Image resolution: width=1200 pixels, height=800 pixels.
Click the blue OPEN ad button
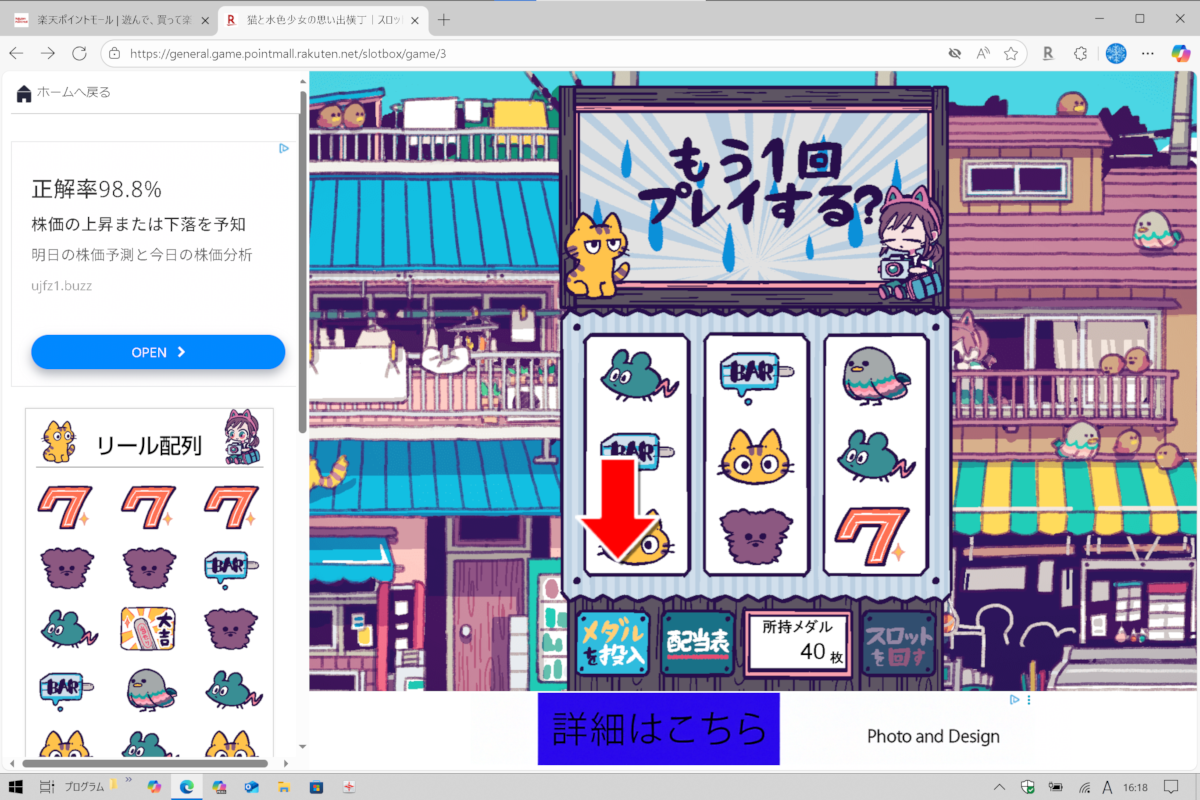tap(158, 352)
